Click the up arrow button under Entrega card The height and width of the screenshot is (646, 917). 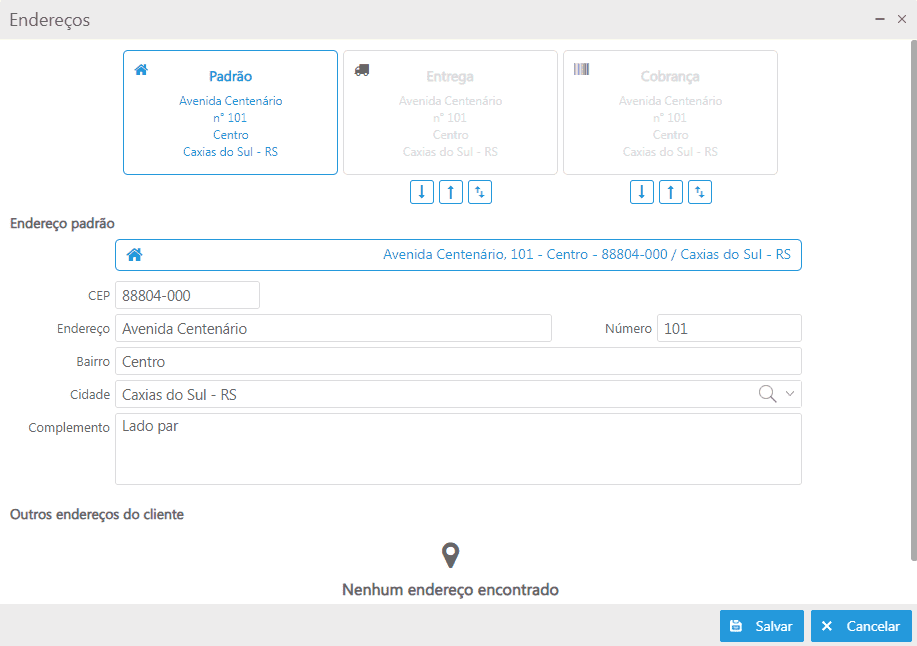(451, 192)
